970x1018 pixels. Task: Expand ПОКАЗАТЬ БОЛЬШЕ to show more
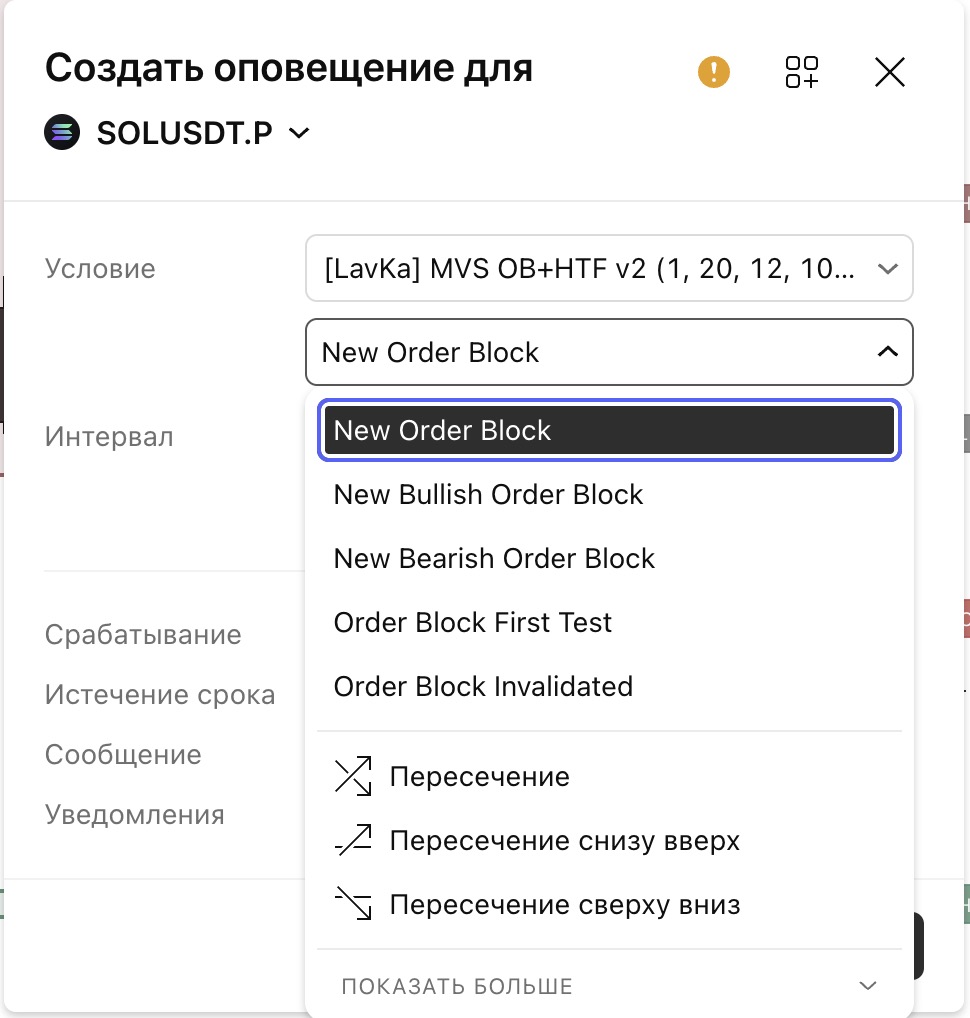tap(609, 986)
